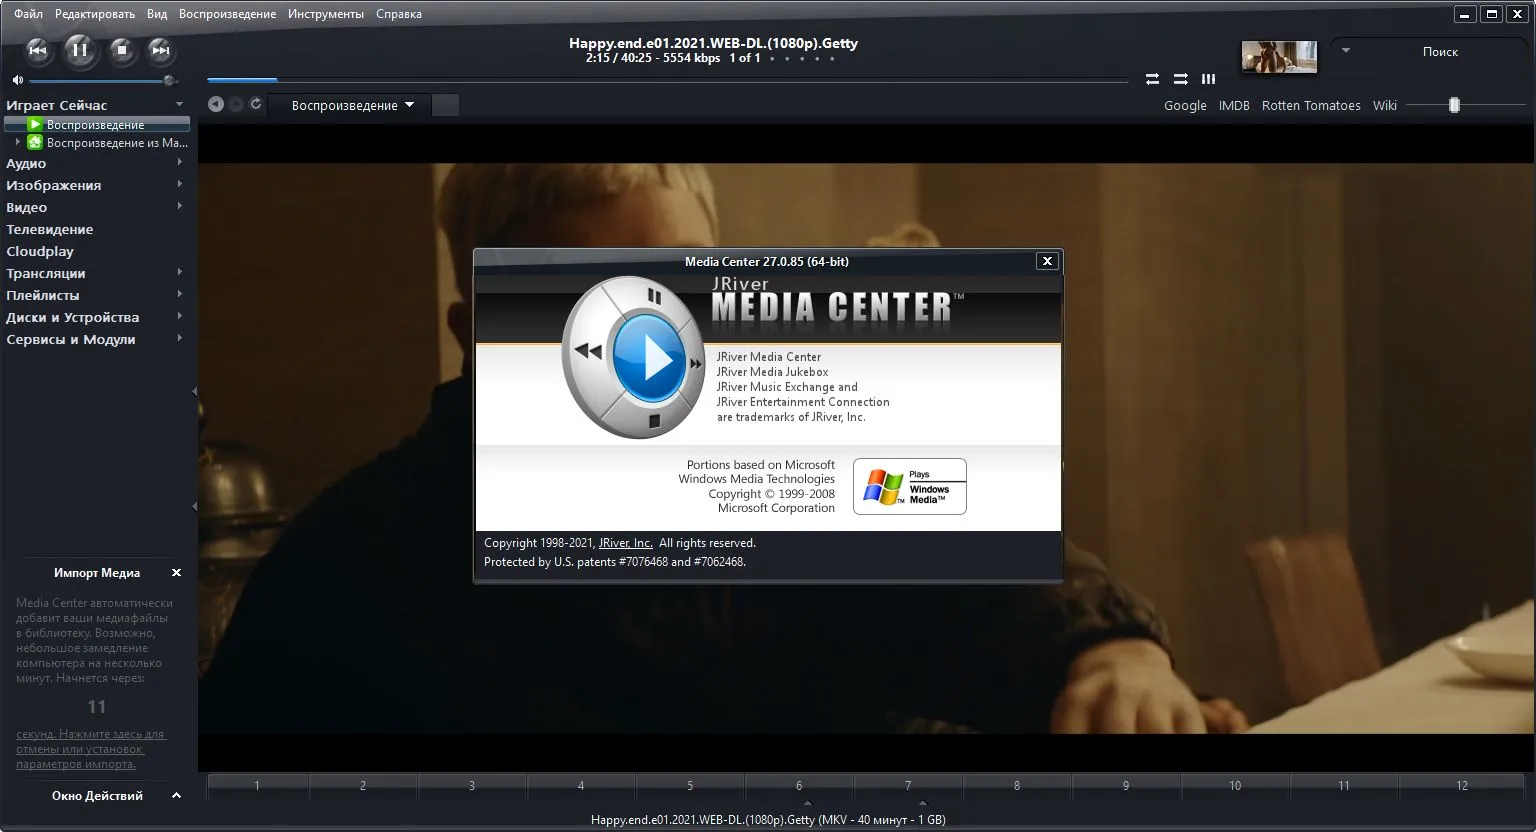
Task: Open the Rotten Tomatoes link
Action: (1311, 105)
